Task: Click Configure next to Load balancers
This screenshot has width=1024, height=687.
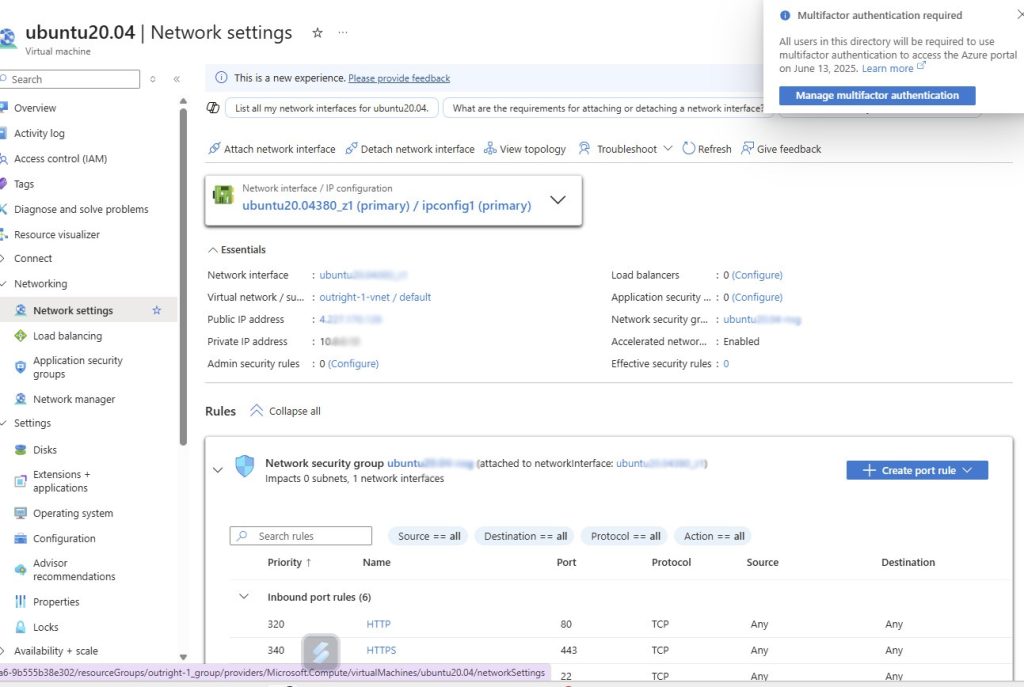Action: click(x=757, y=275)
